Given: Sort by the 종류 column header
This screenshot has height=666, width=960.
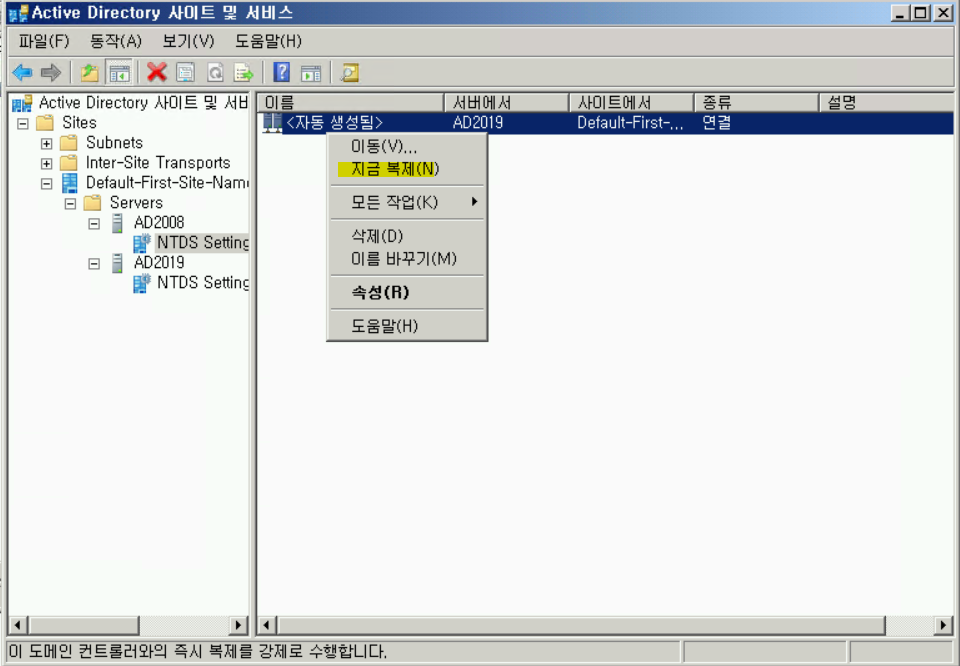Looking at the screenshot, I should (757, 102).
